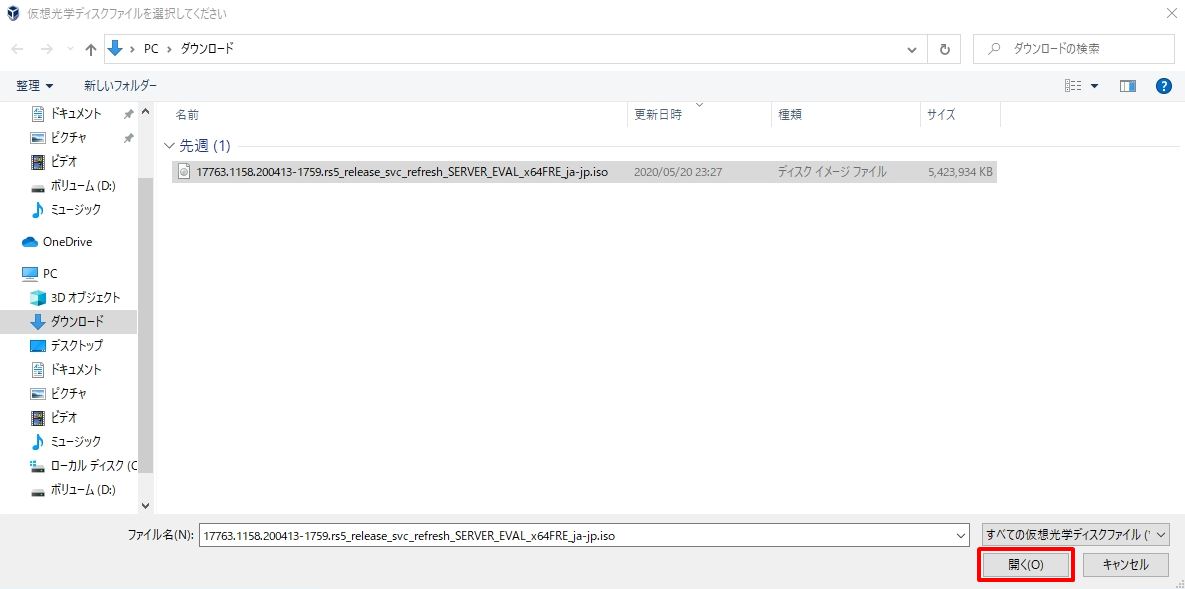1185x589 pixels.
Task: Open view options dropdown arrow
Action: point(1094,86)
